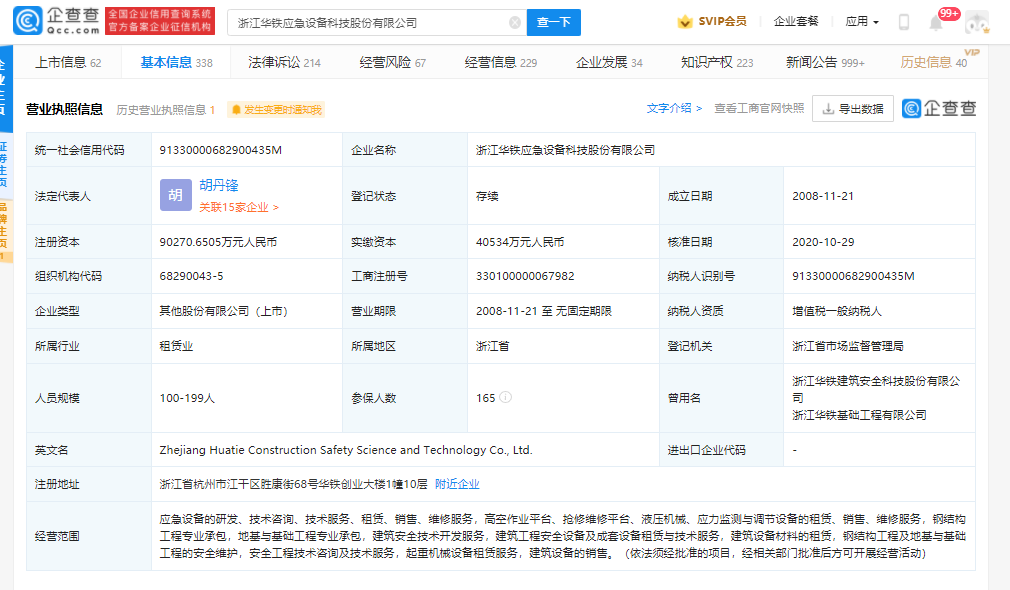The width and height of the screenshot is (1010, 590).
Task: Select staff size 100-199人
Action: 187,399
